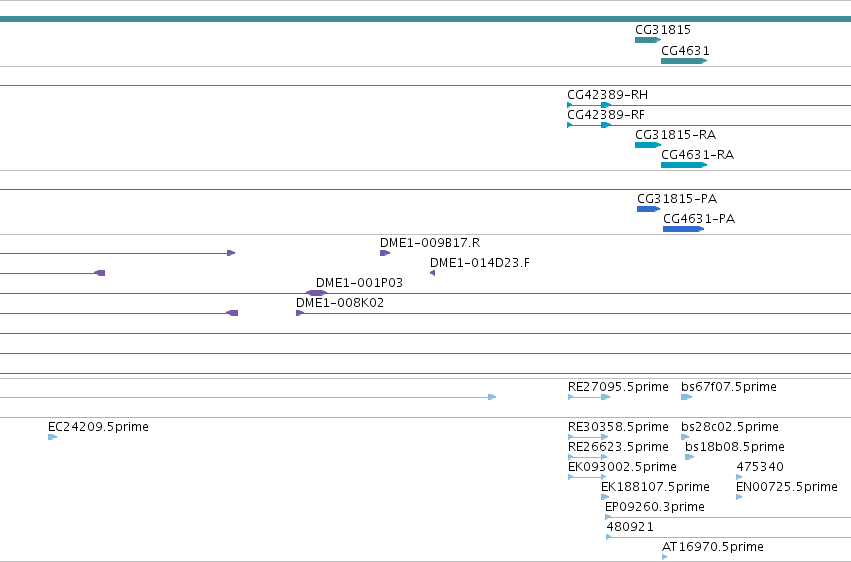Select the EK093002.5prime EST
The width and height of the screenshot is (851, 562).
[622, 467]
